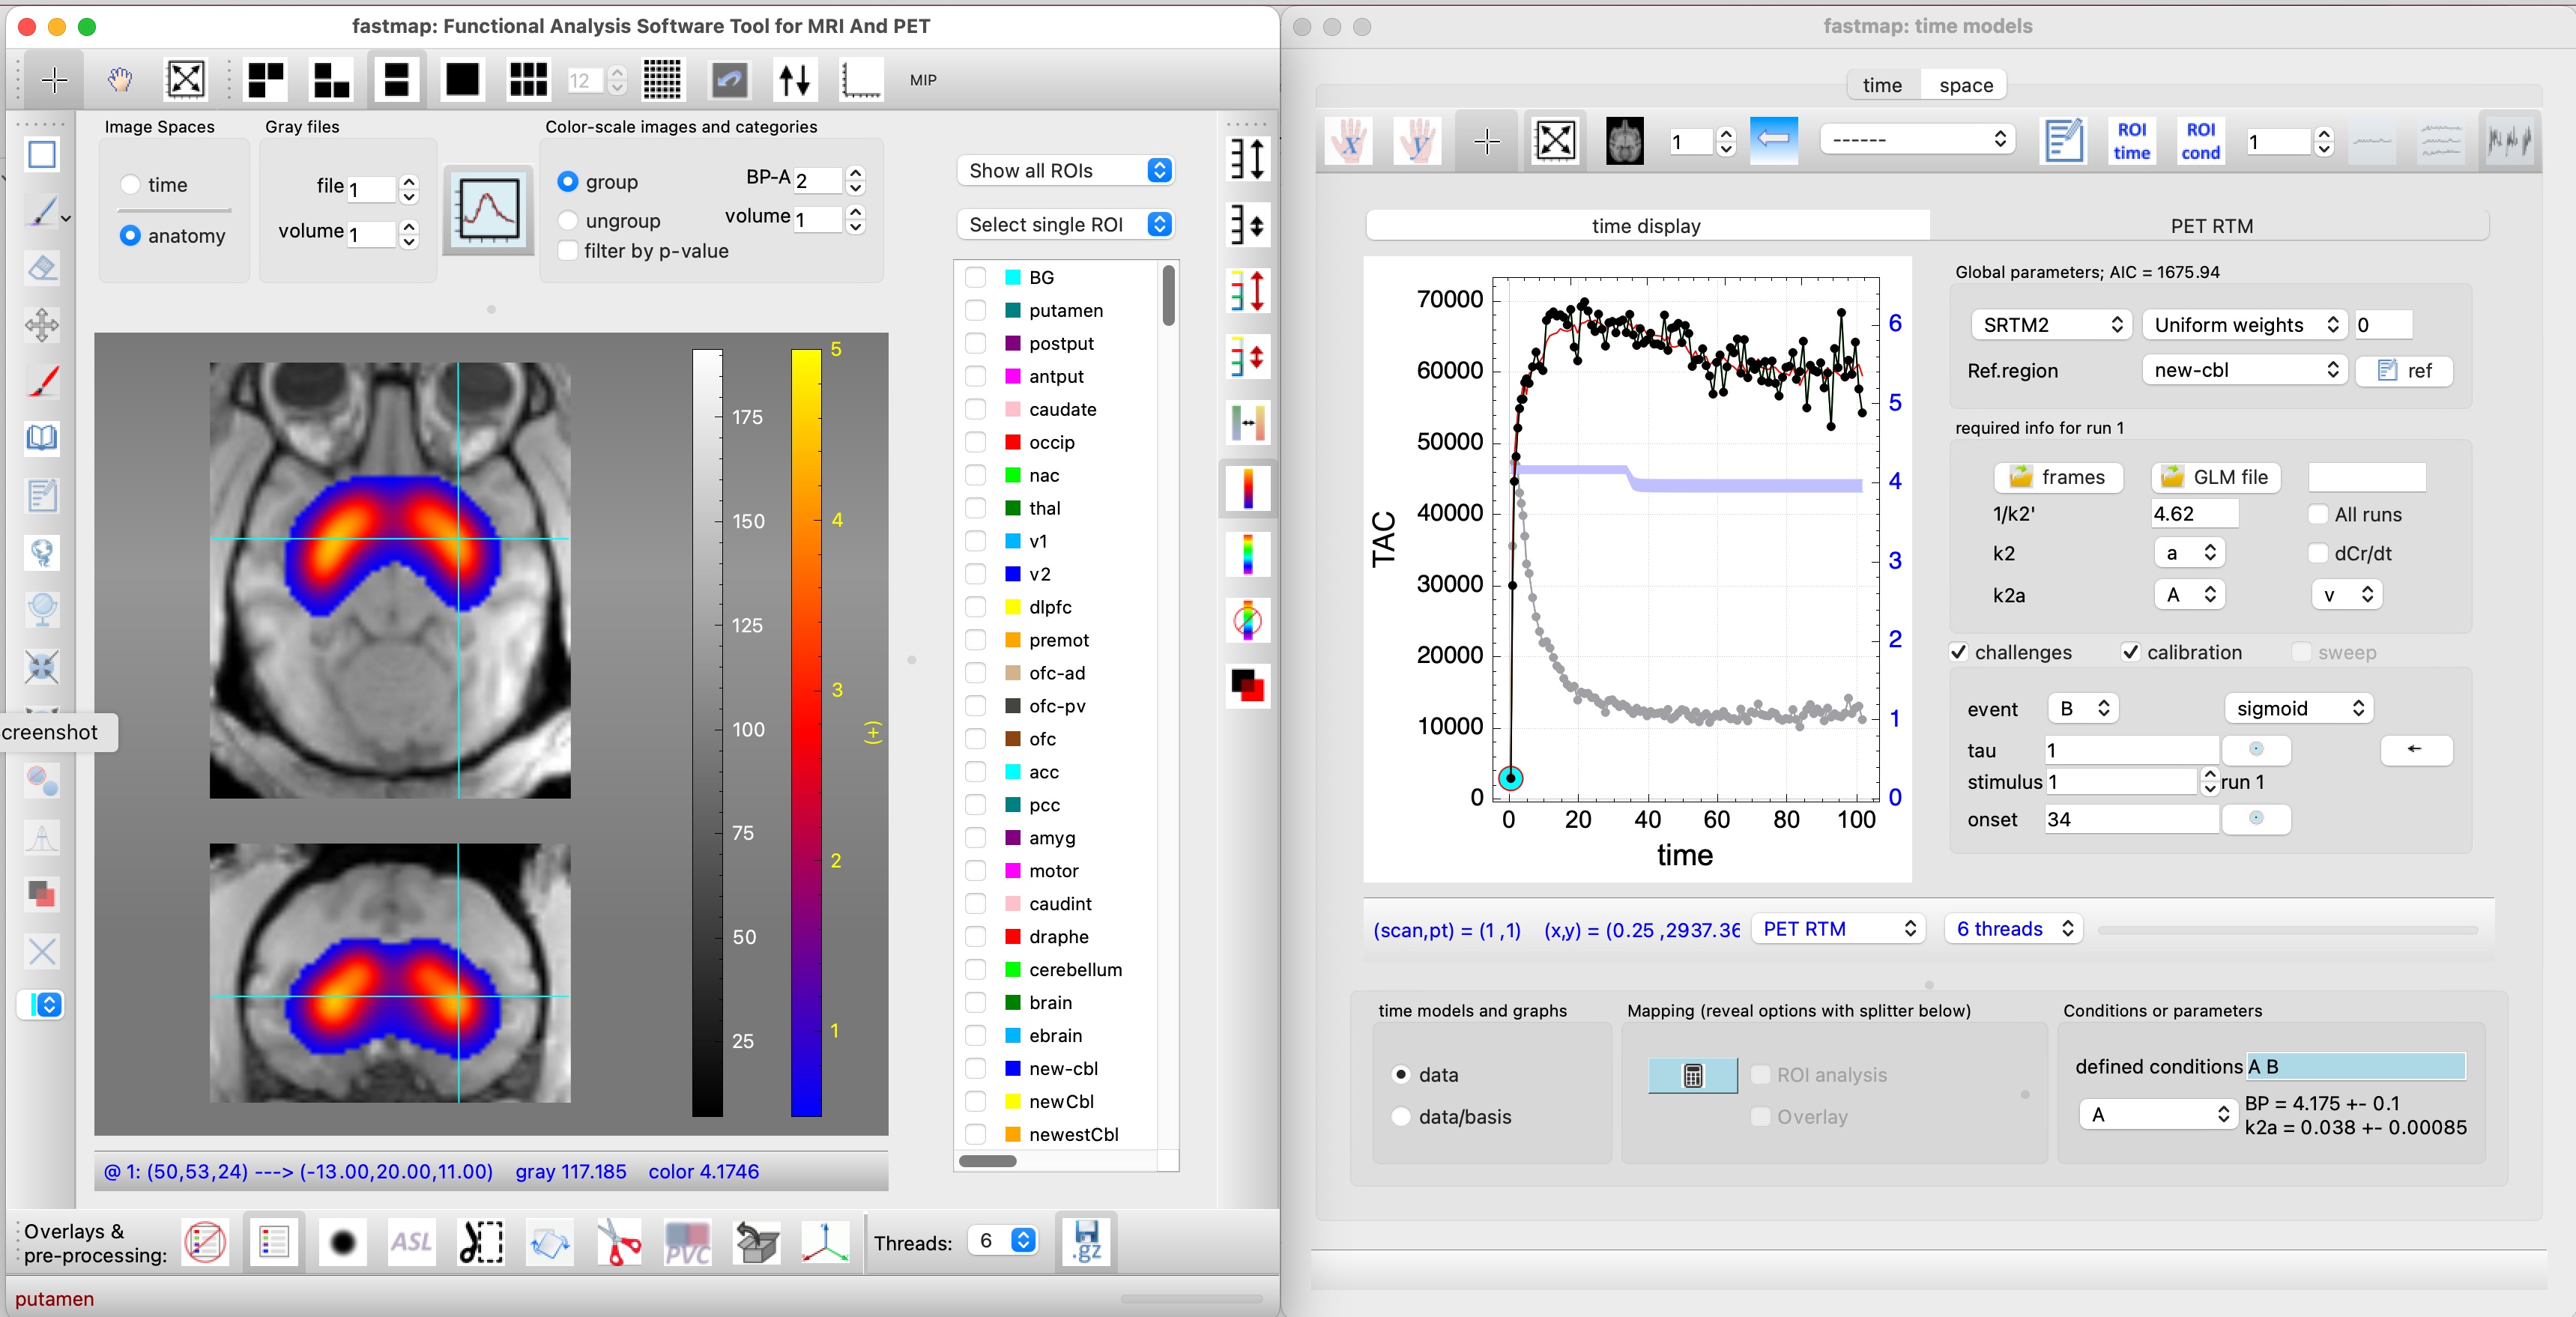Click the ROI cond icon
This screenshot has height=1317, width=2576.
point(2200,141)
